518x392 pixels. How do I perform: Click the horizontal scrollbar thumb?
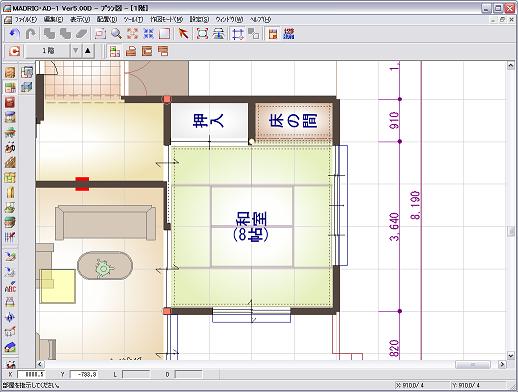(473, 364)
